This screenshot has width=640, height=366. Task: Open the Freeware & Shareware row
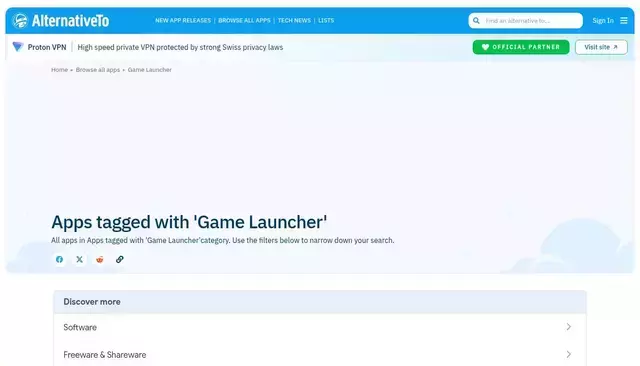320,354
